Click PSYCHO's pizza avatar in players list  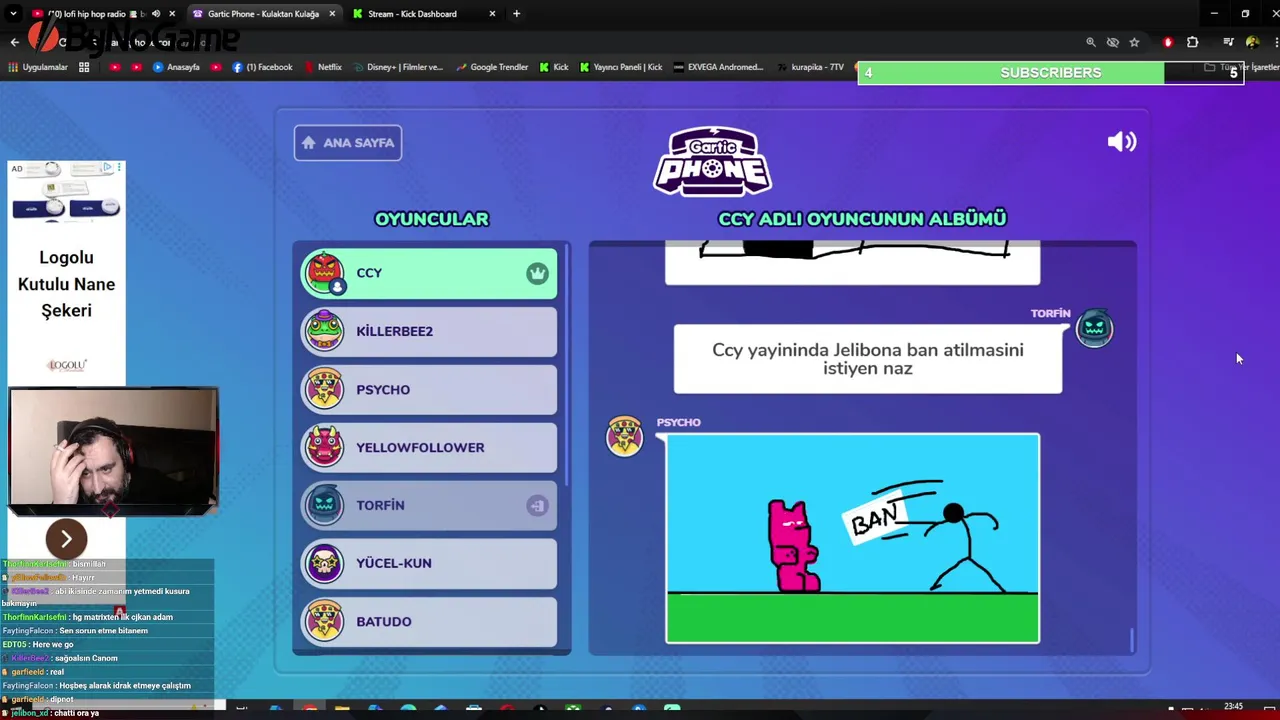[x=324, y=389]
